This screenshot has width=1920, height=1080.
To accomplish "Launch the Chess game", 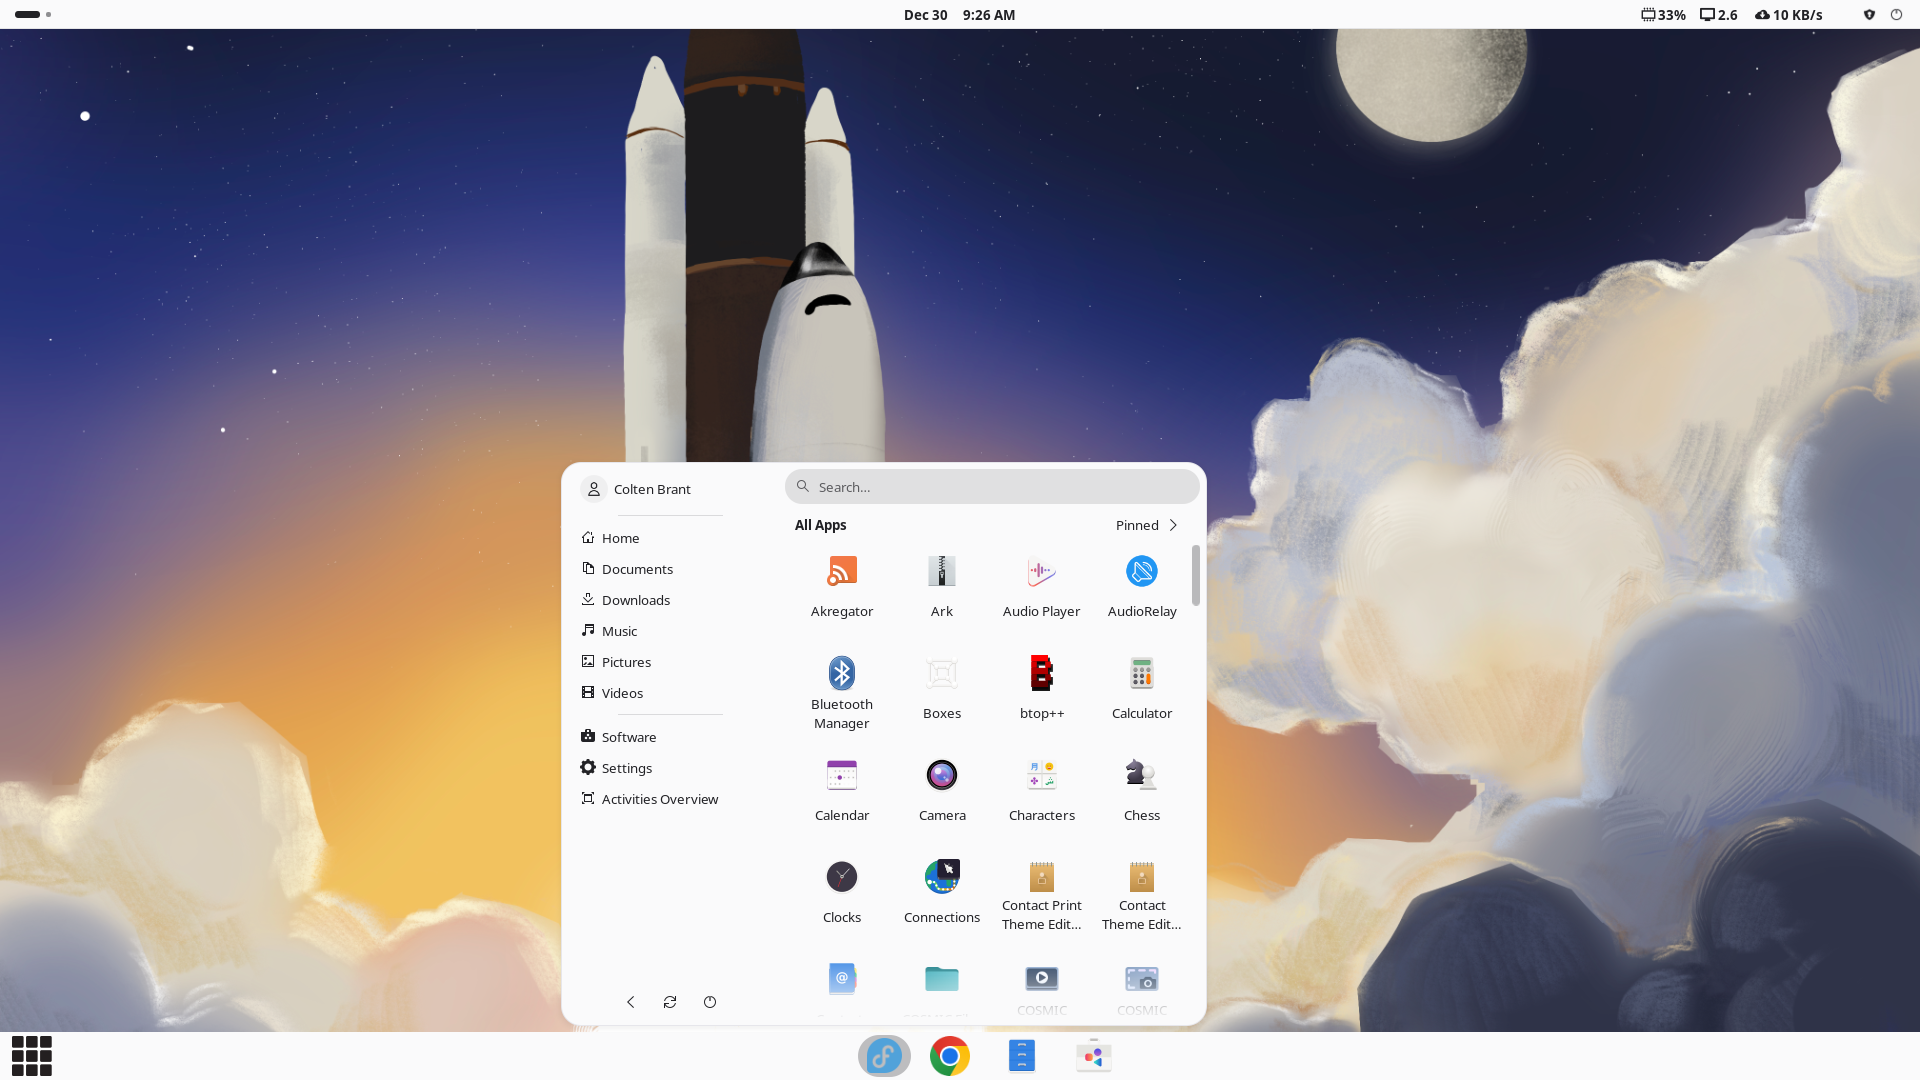I will point(1141,789).
